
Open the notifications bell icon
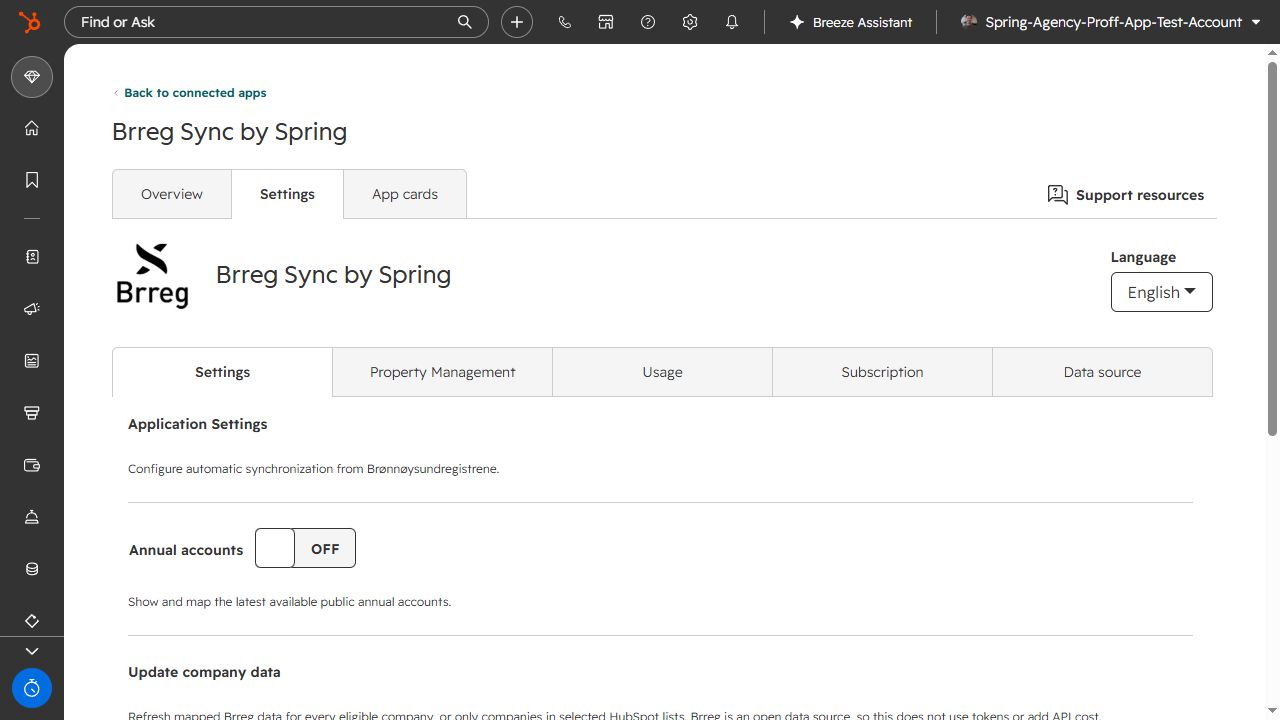click(732, 22)
